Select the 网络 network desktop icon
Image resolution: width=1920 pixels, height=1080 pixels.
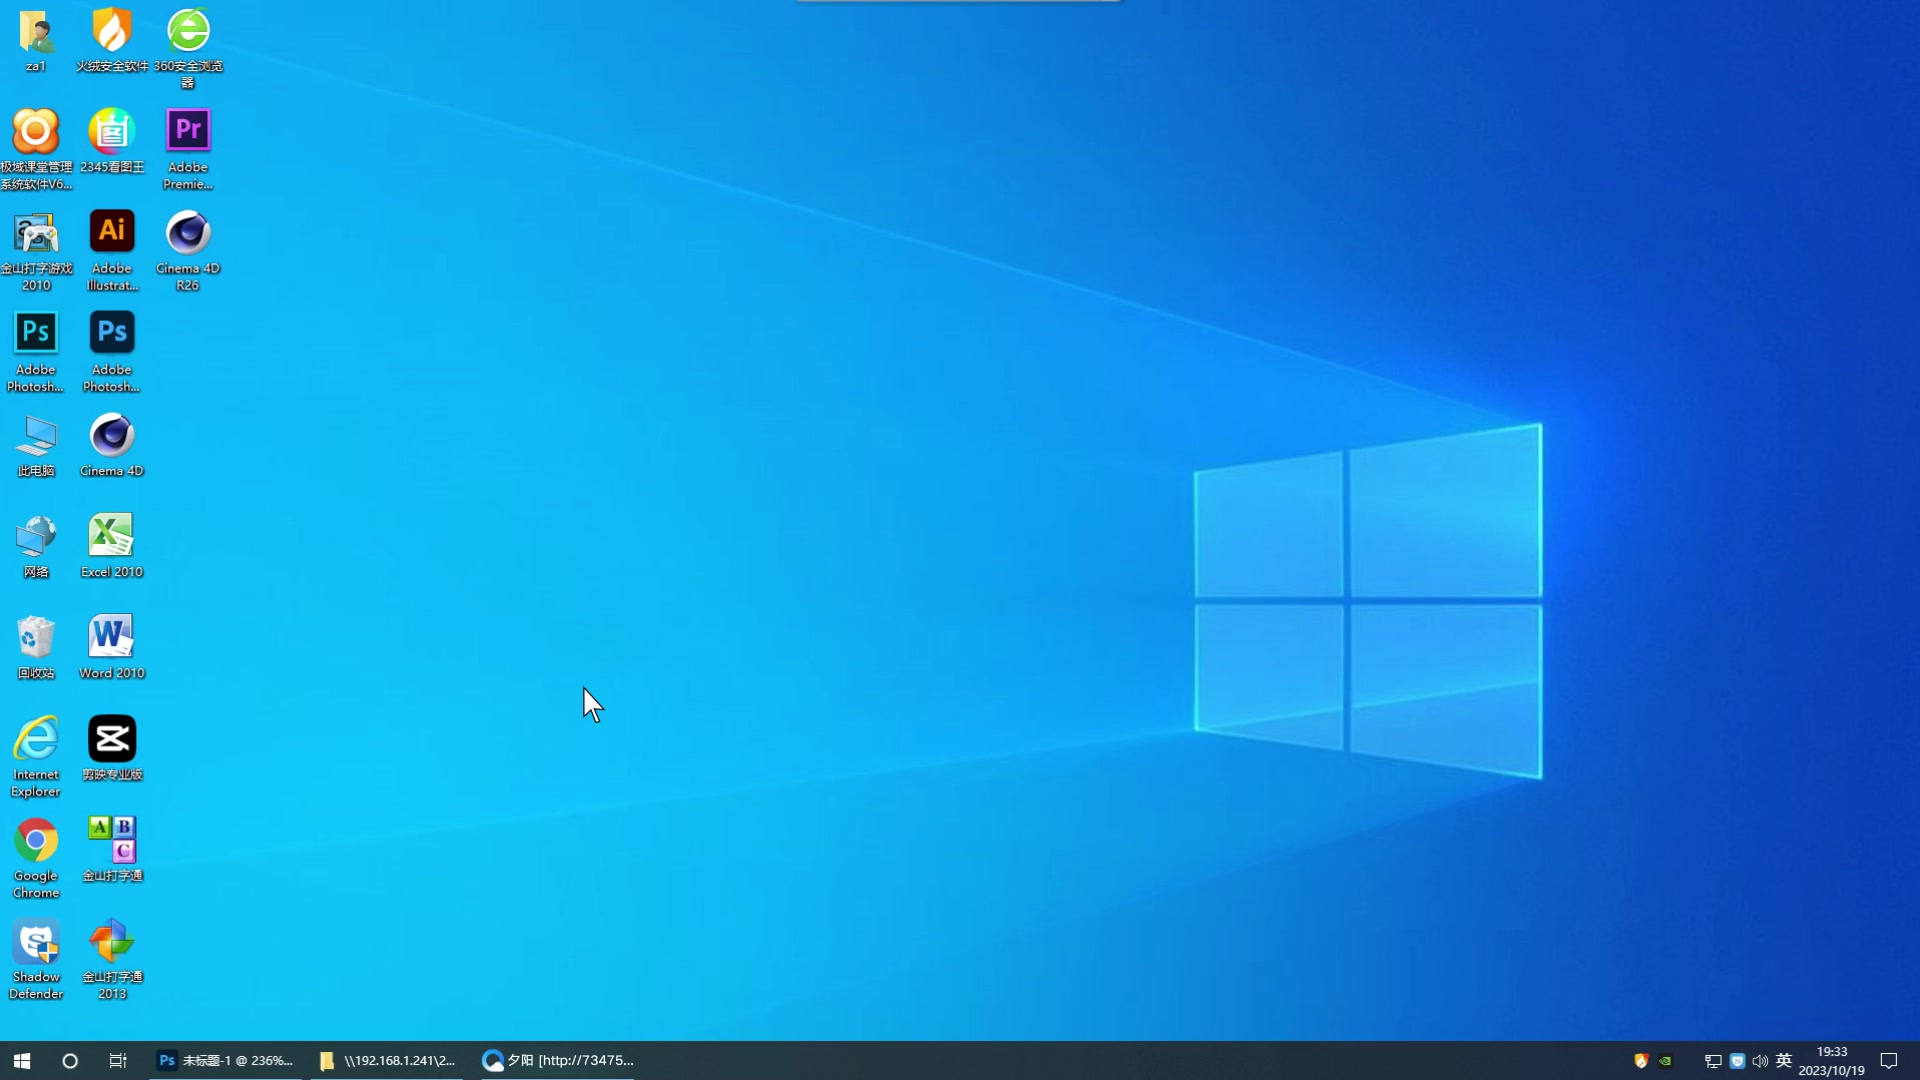pos(36,546)
